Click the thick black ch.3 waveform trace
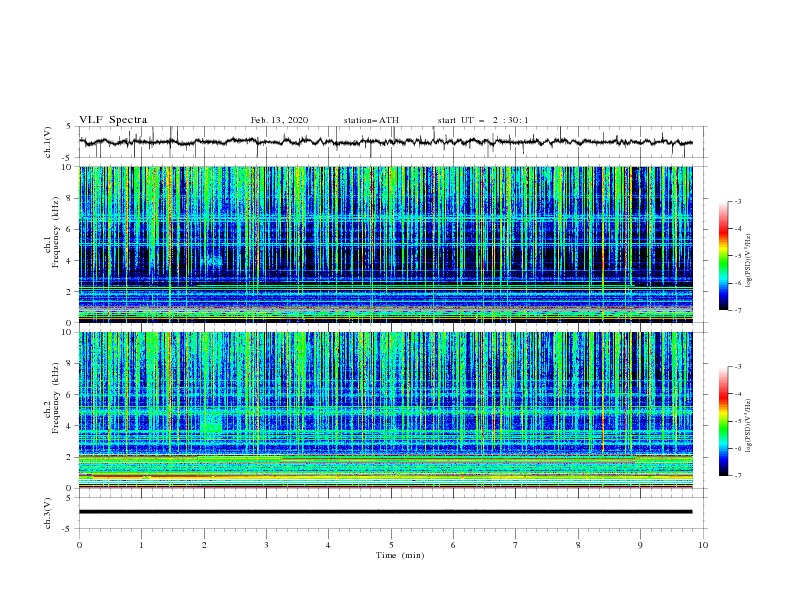Viewport: 792px width, 612px height. point(385,512)
